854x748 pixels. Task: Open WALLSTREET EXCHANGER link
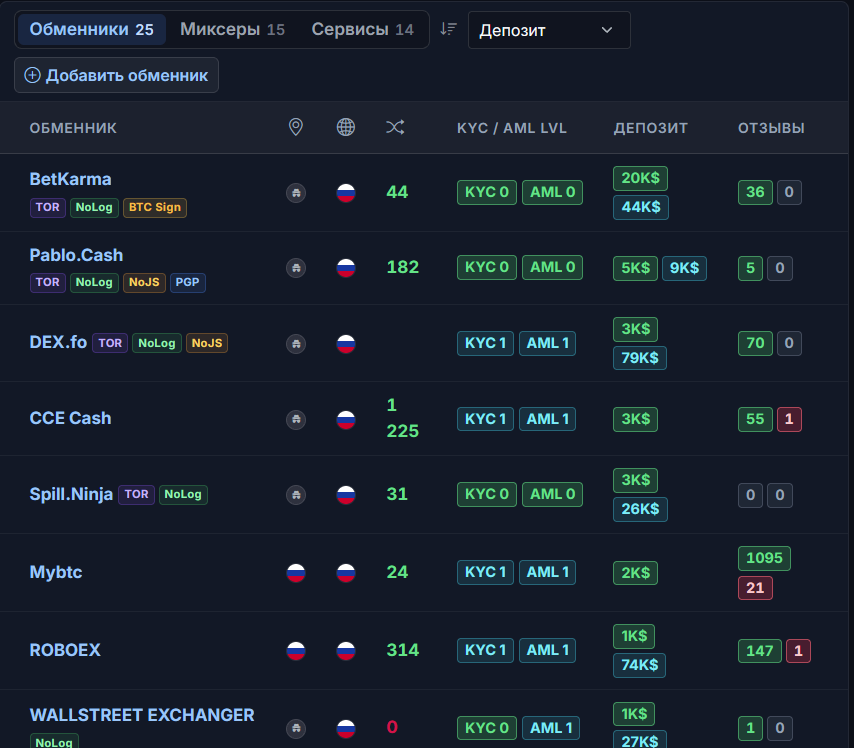click(142, 715)
